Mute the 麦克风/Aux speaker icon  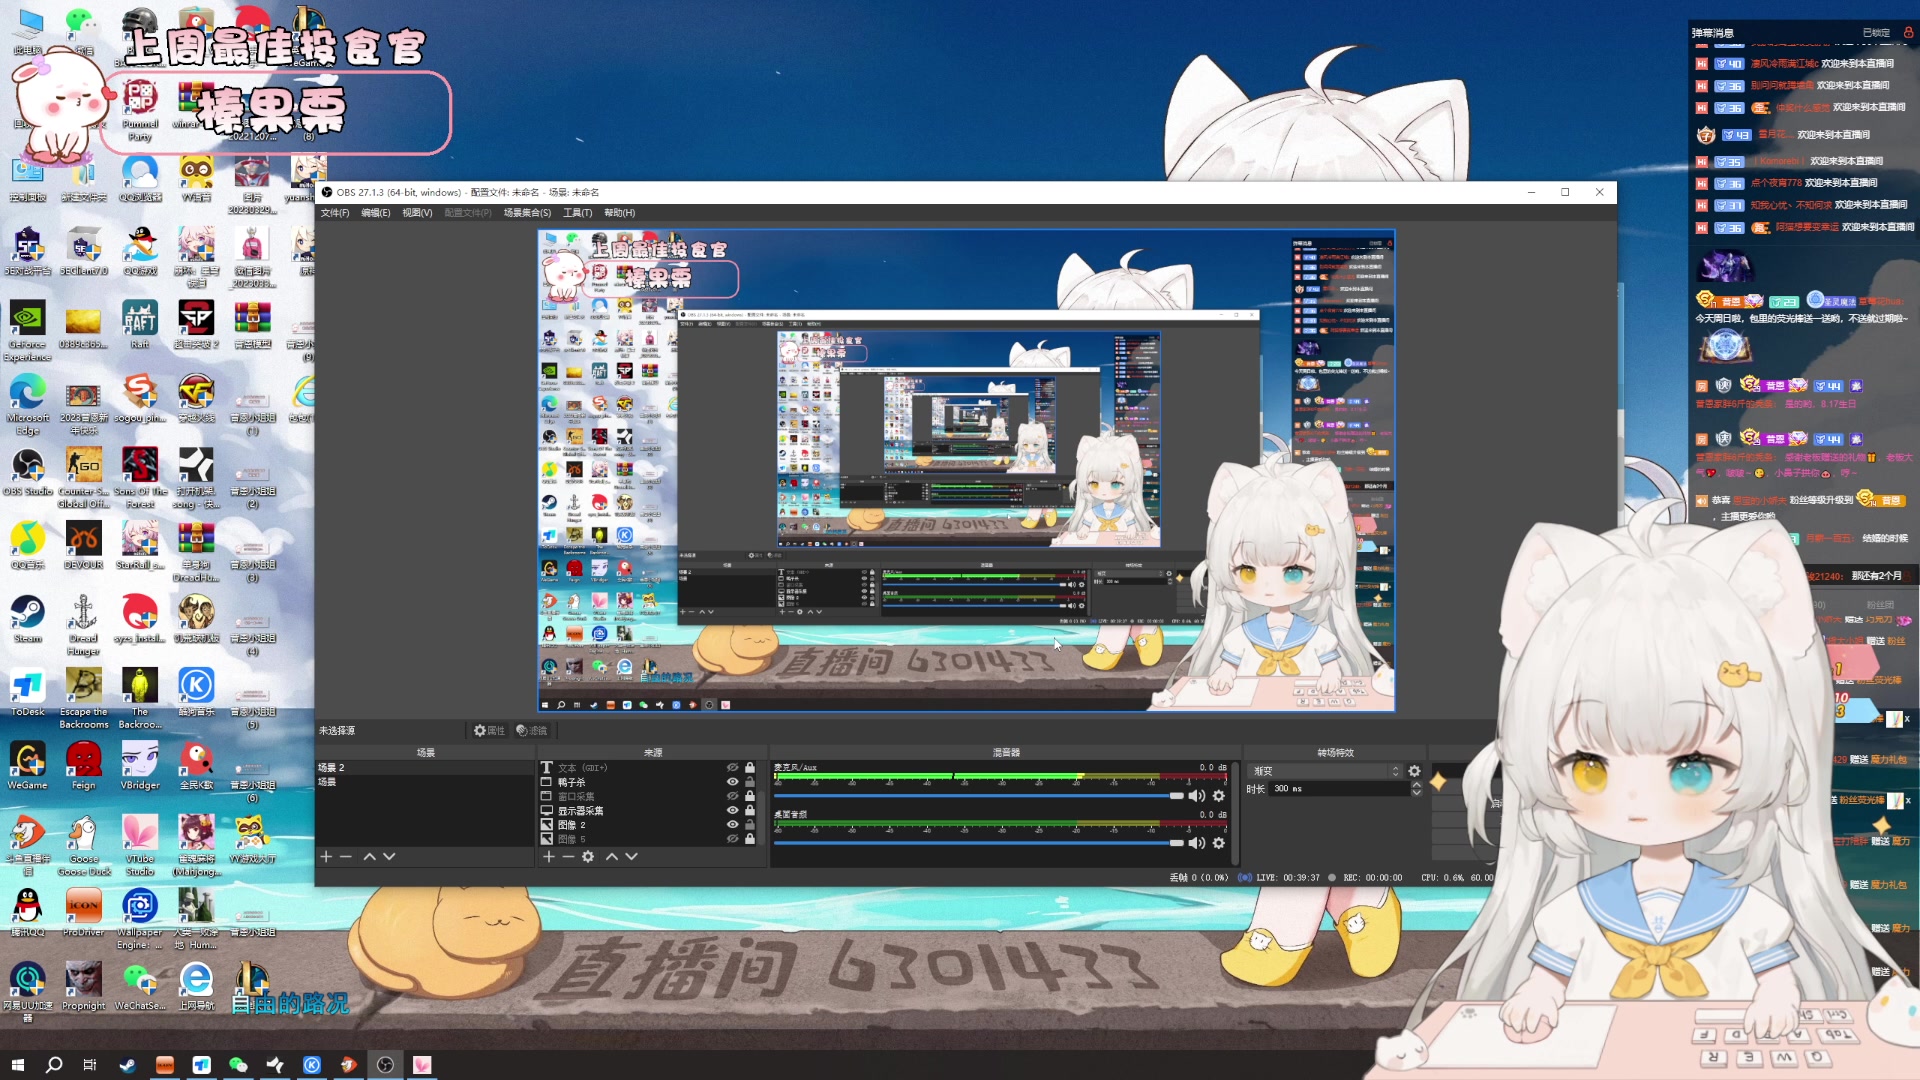pos(1196,796)
